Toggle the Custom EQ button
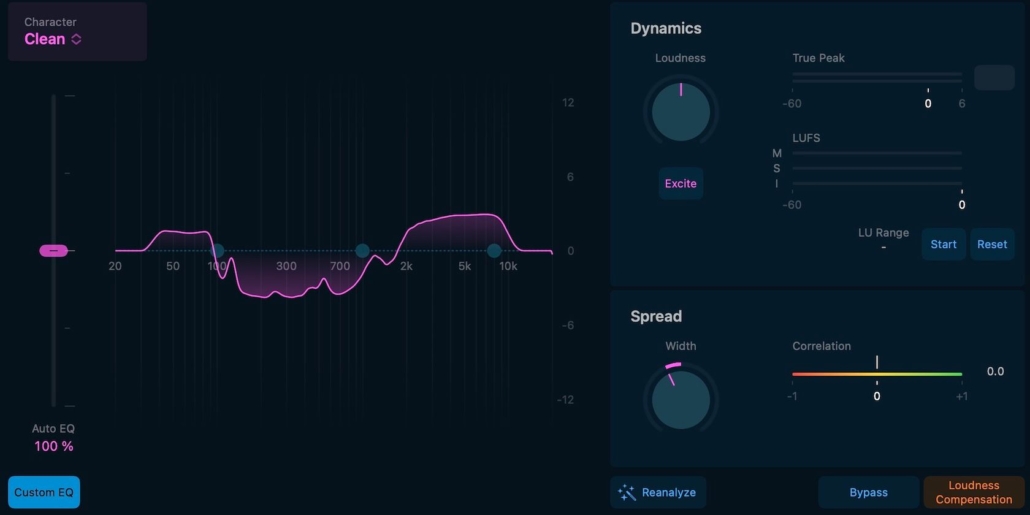This screenshot has width=1030, height=515. [x=44, y=492]
